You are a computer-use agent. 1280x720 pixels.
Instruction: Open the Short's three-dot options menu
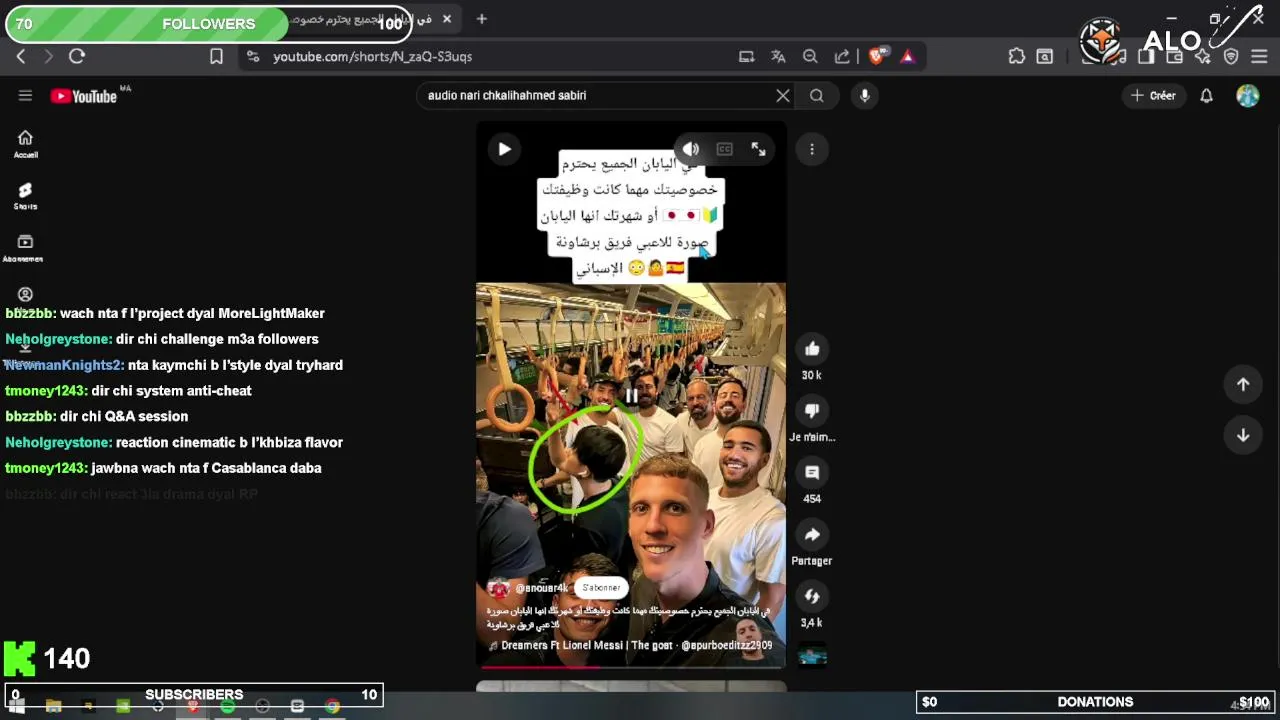click(812, 149)
